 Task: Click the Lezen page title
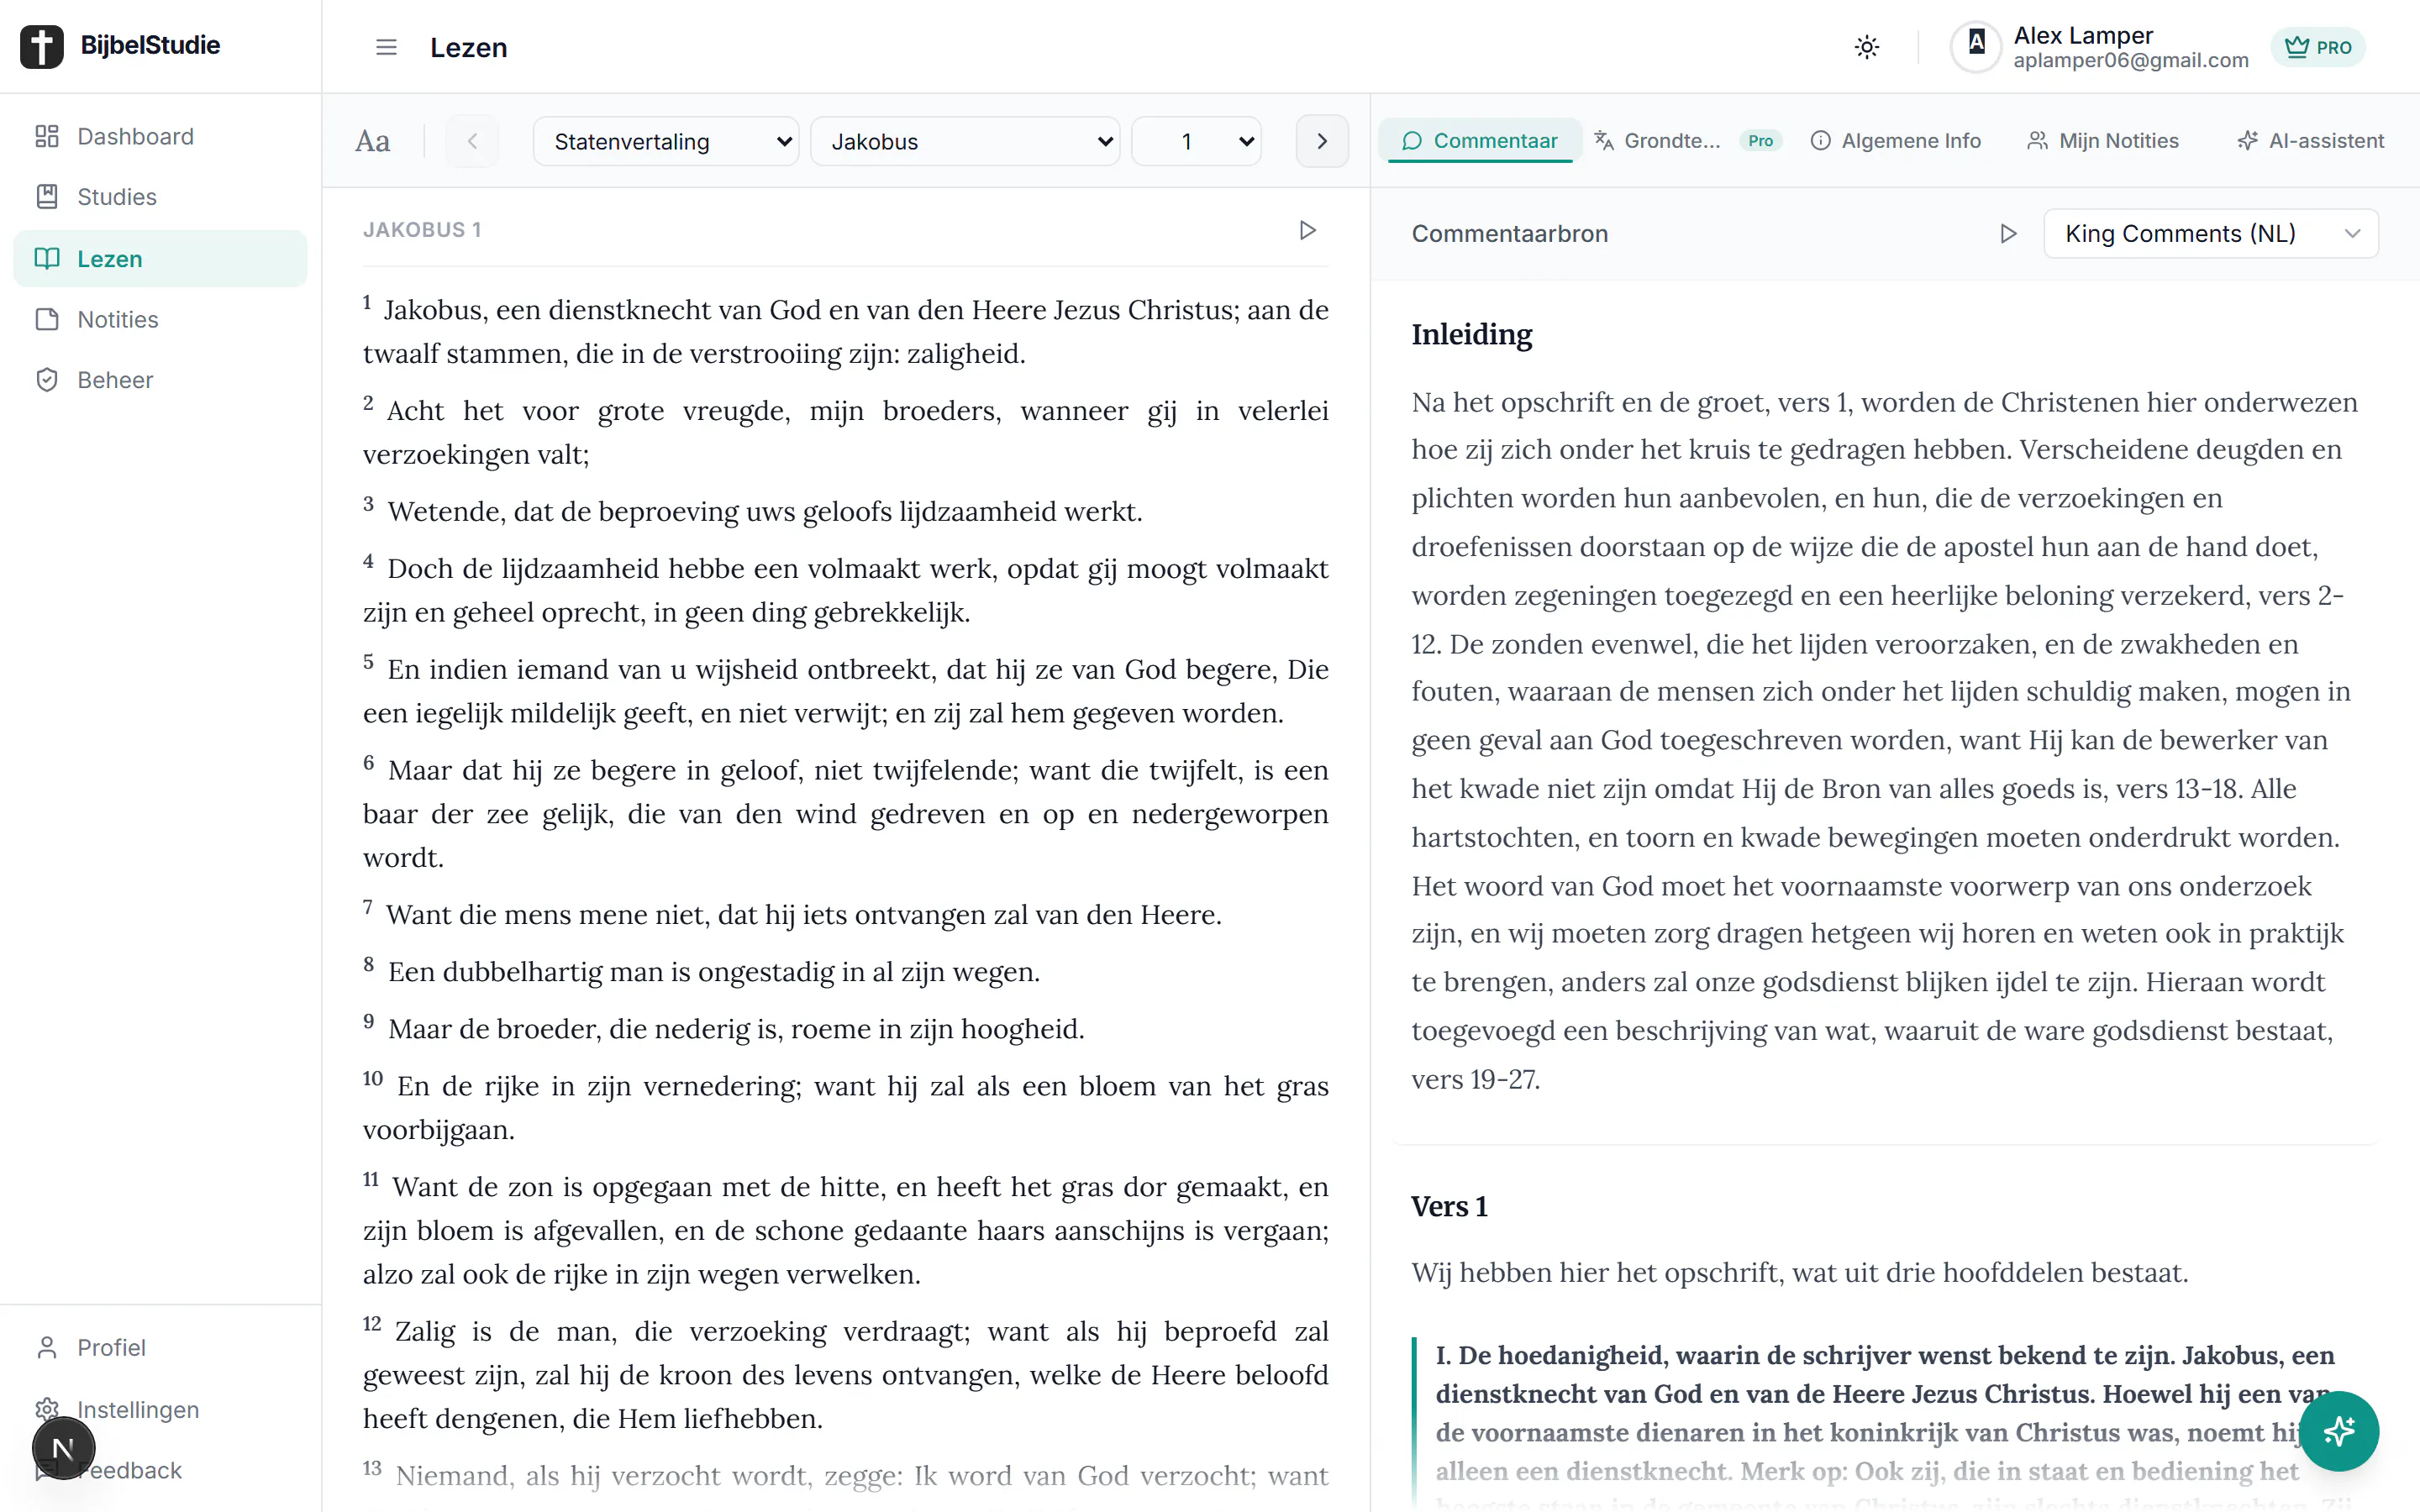[468, 48]
